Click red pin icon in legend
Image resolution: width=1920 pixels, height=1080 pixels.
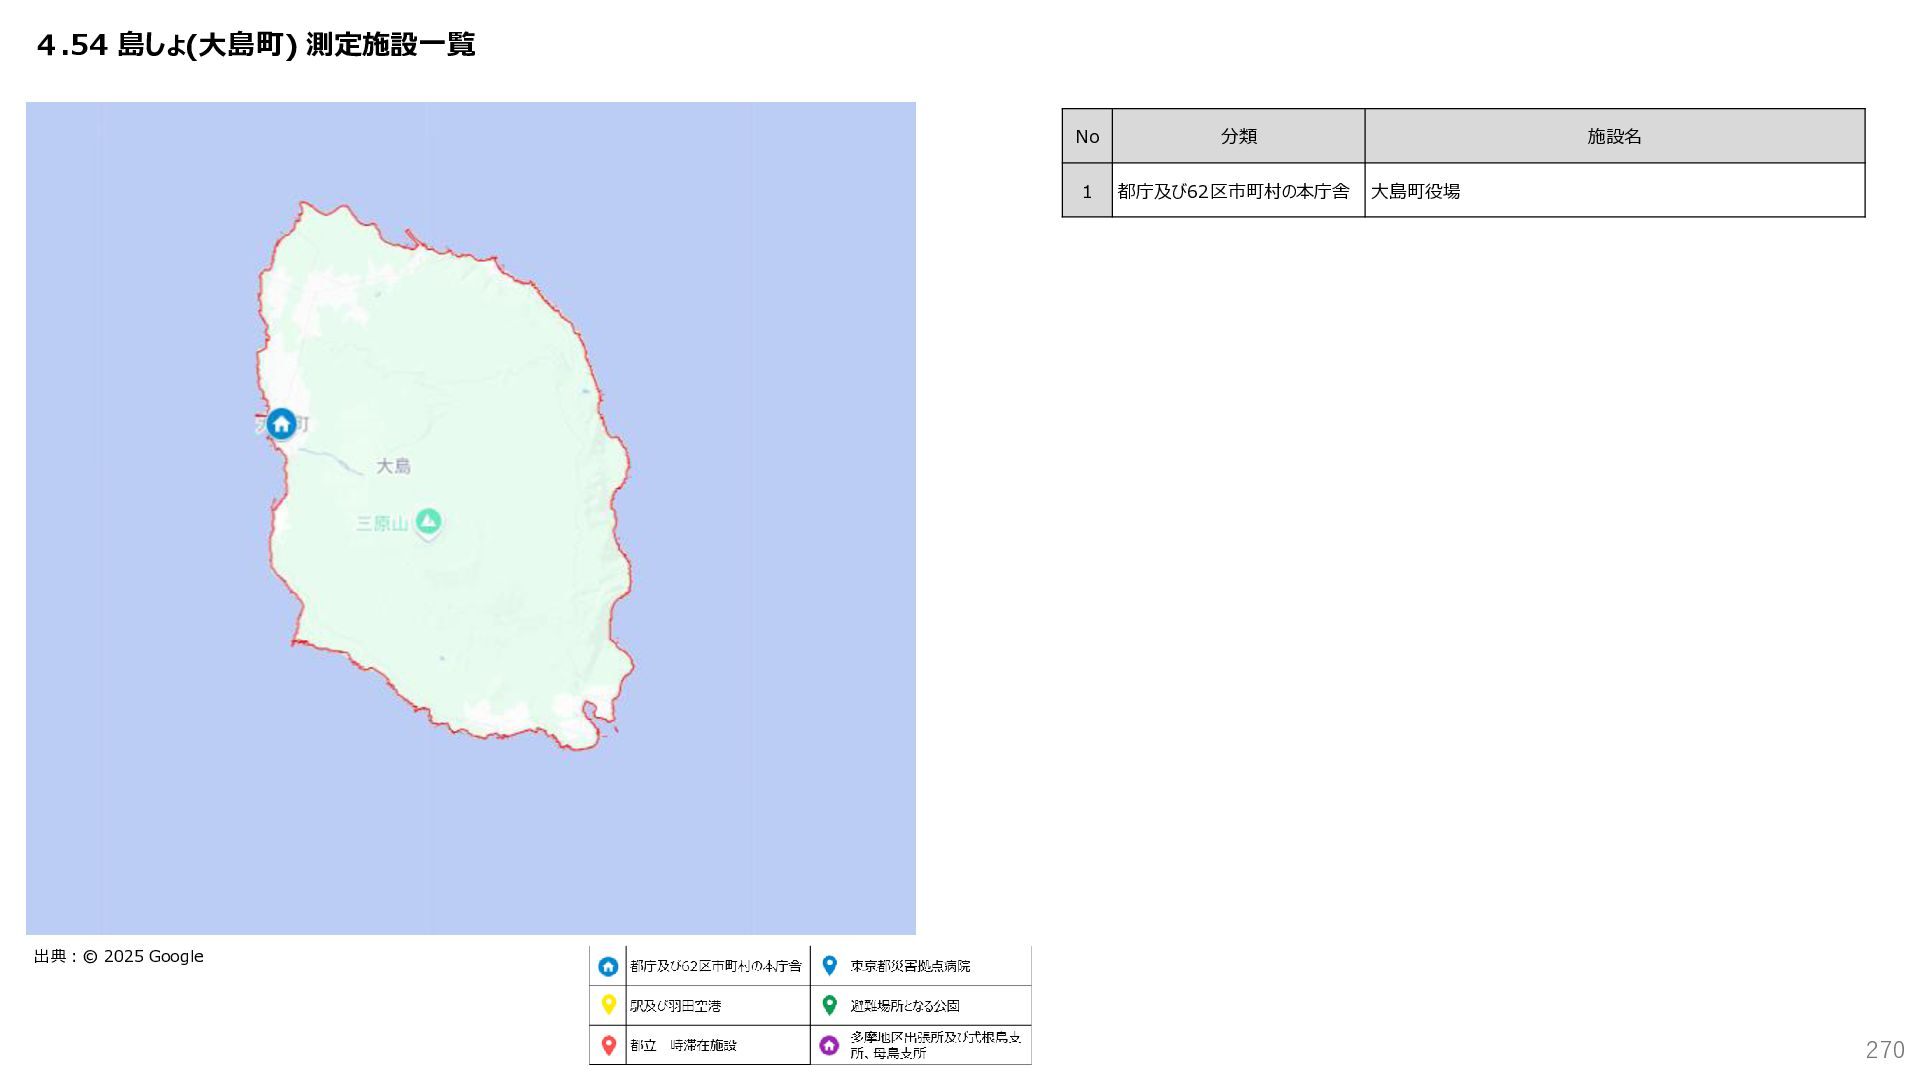coord(608,1045)
